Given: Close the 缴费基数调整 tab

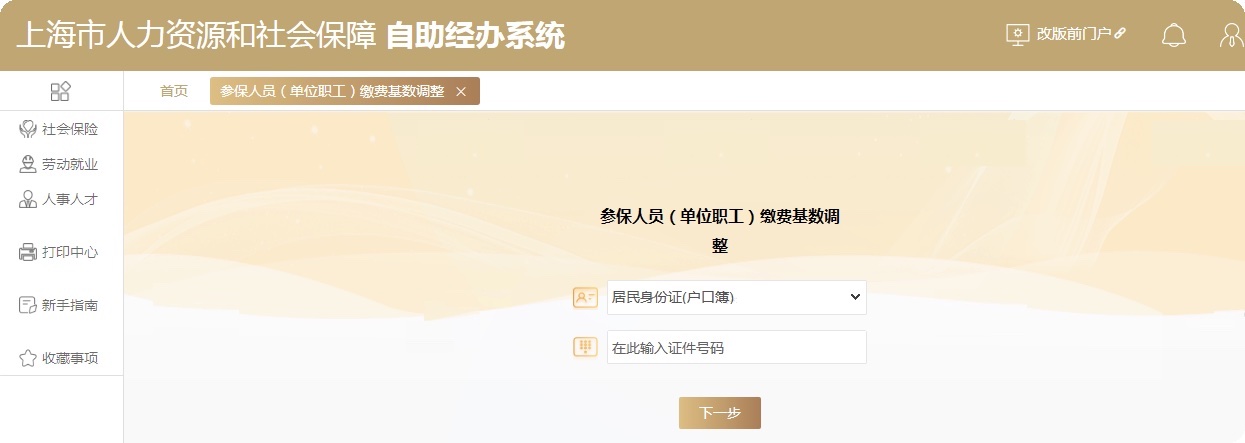Looking at the screenshot, I should tap(461, 91).
